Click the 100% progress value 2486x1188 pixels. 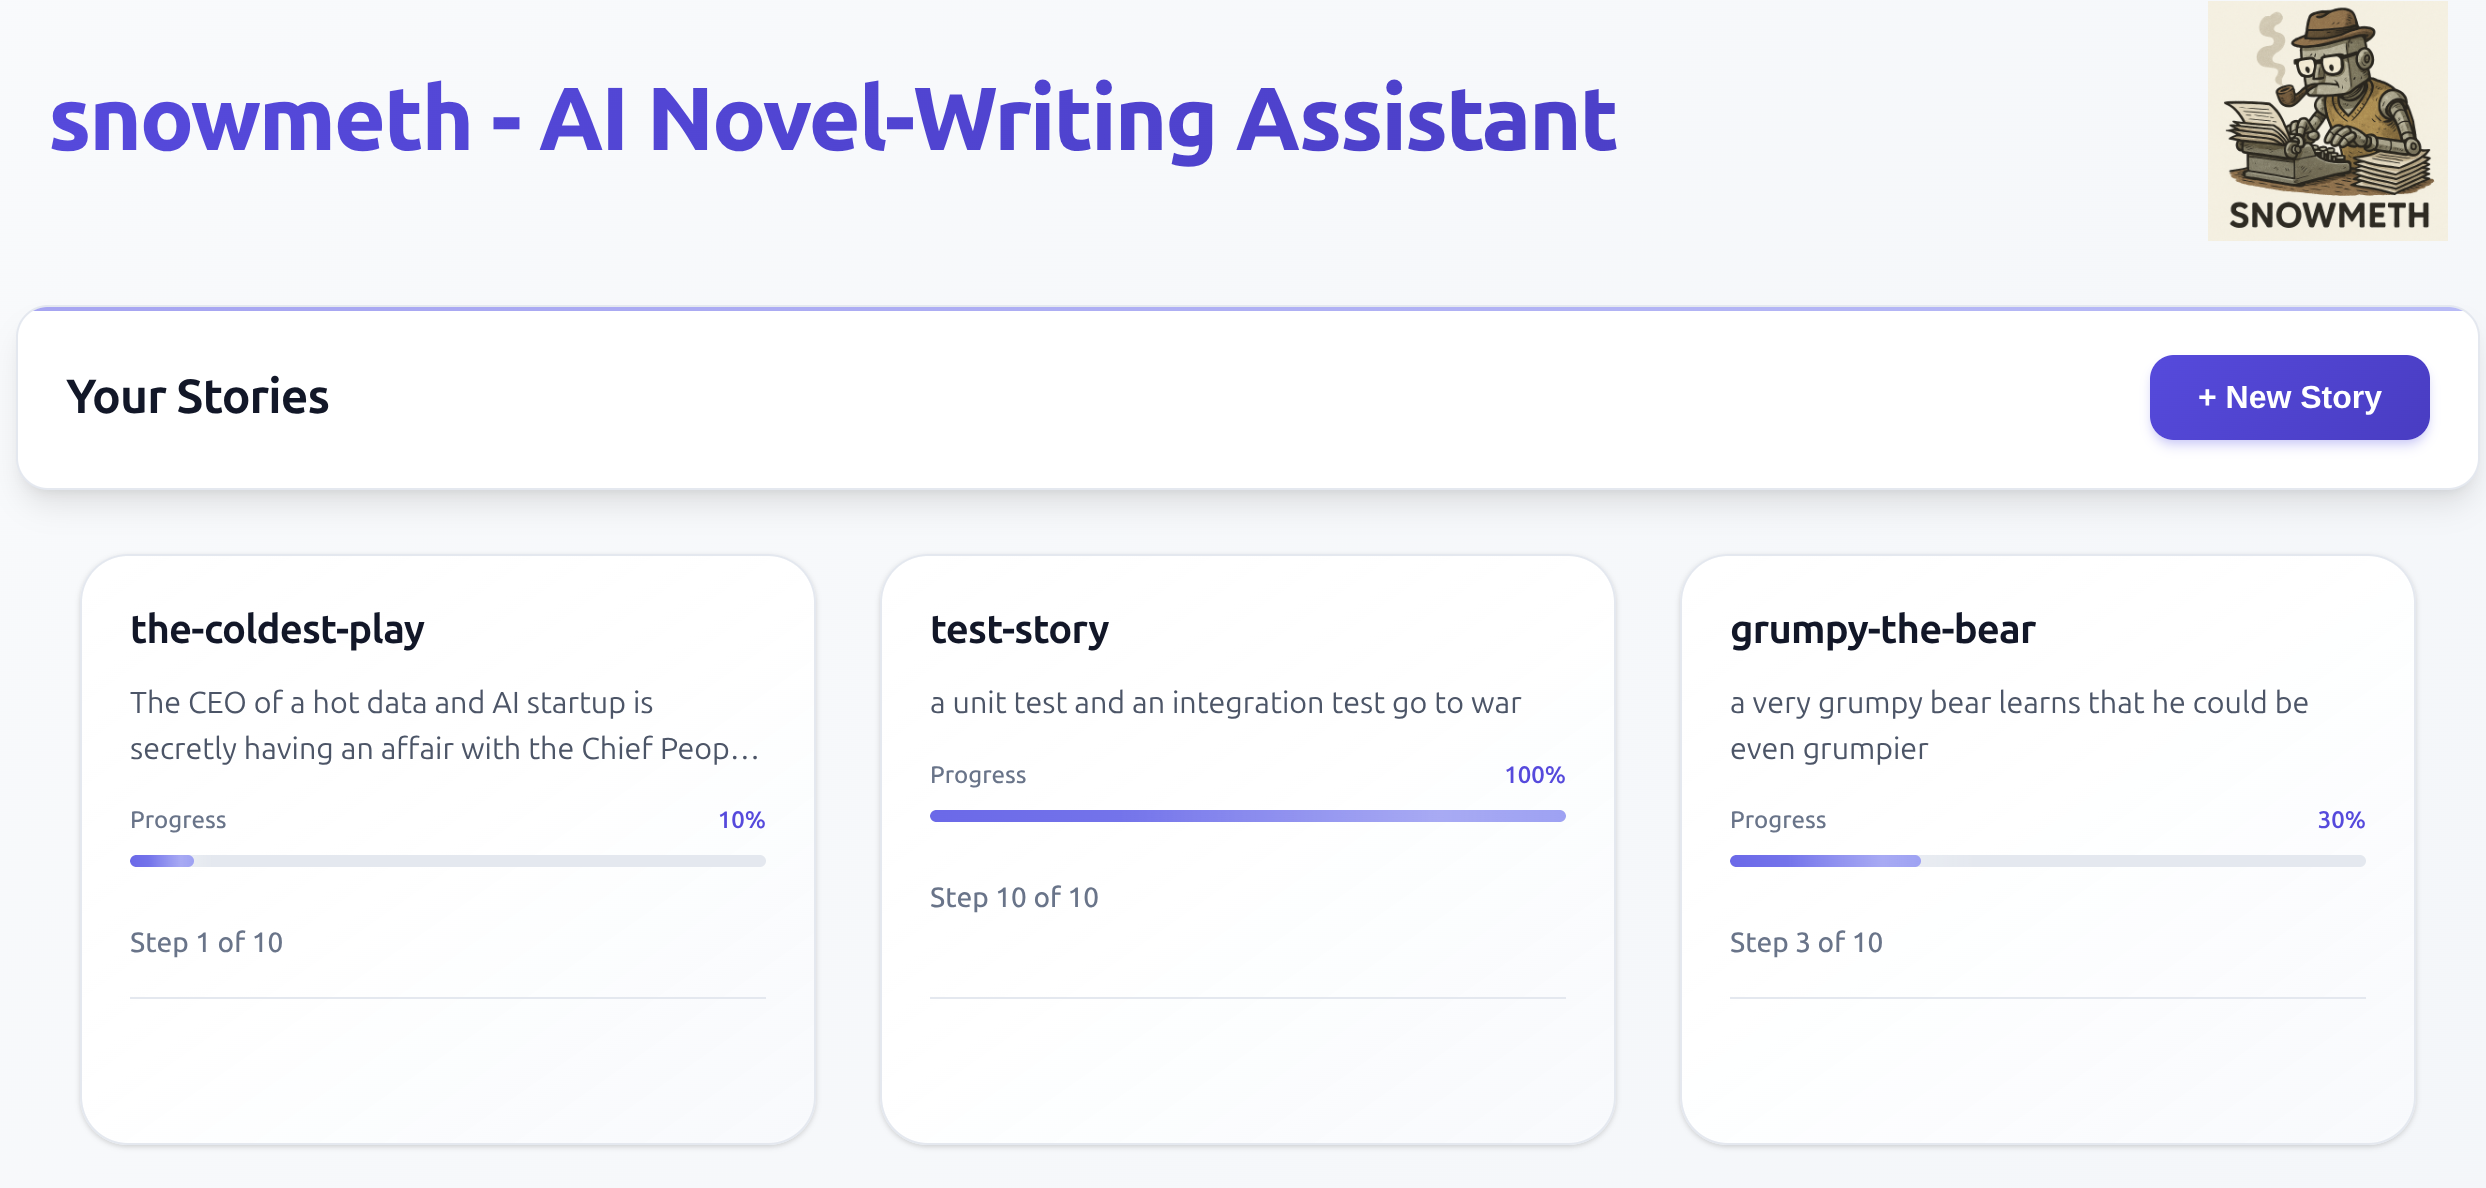tap(1535, 775)
